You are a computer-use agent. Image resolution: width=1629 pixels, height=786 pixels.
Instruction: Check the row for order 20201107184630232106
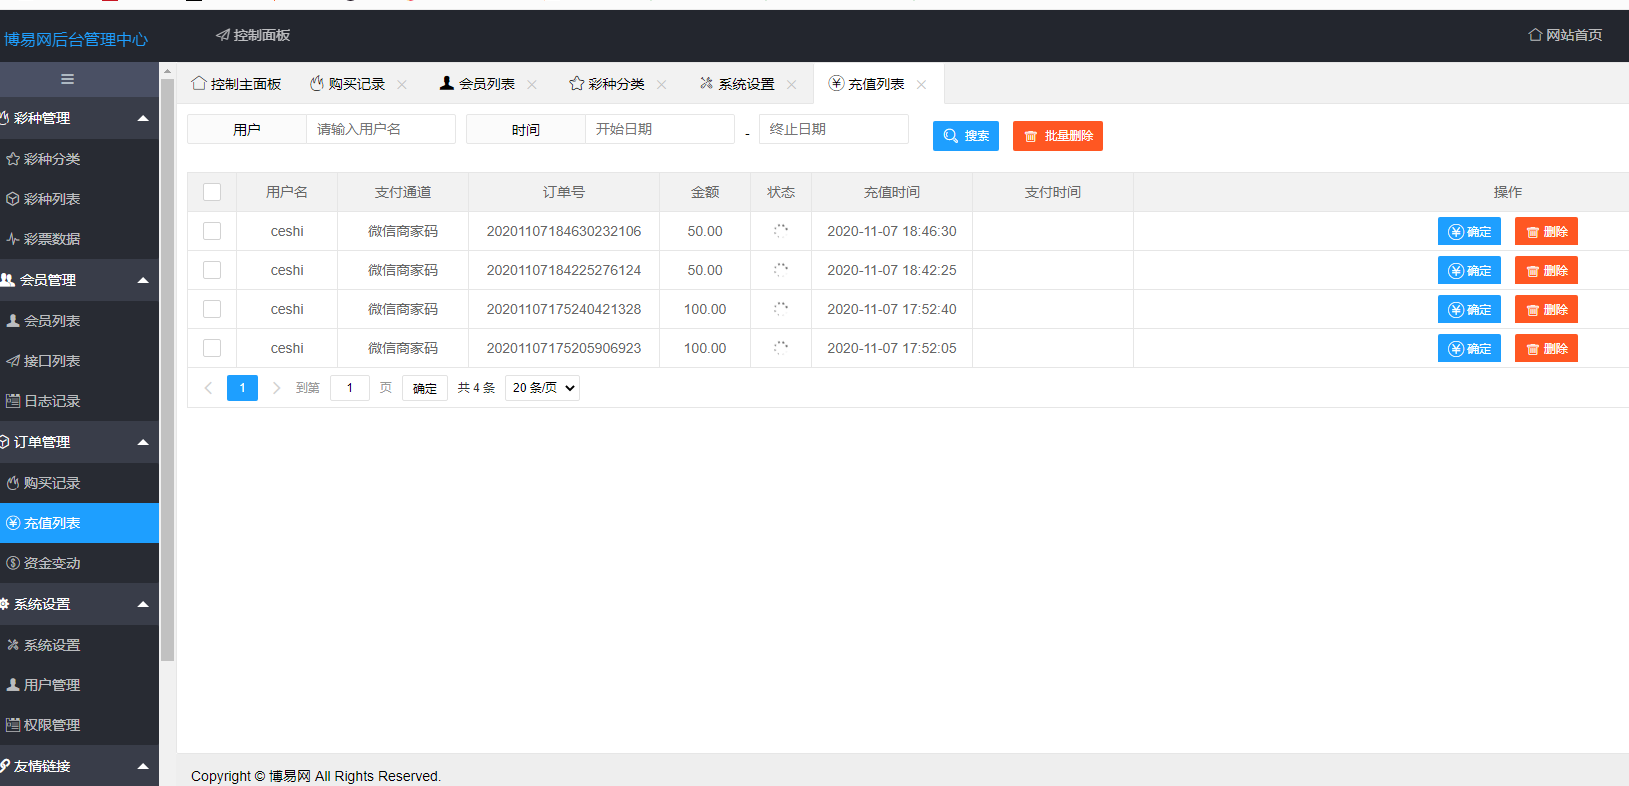tap(212, 231)
